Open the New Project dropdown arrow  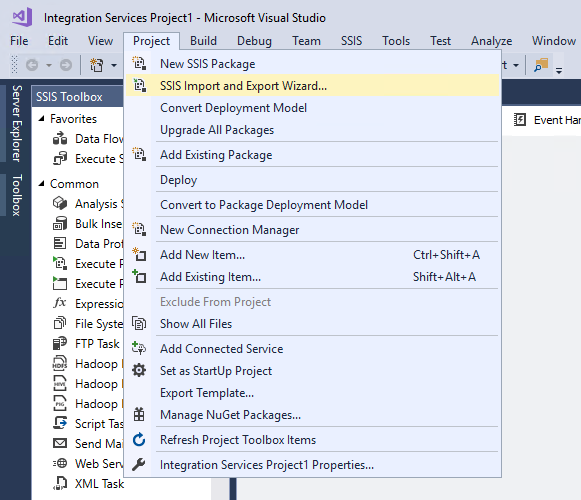[x=114, y=66]
